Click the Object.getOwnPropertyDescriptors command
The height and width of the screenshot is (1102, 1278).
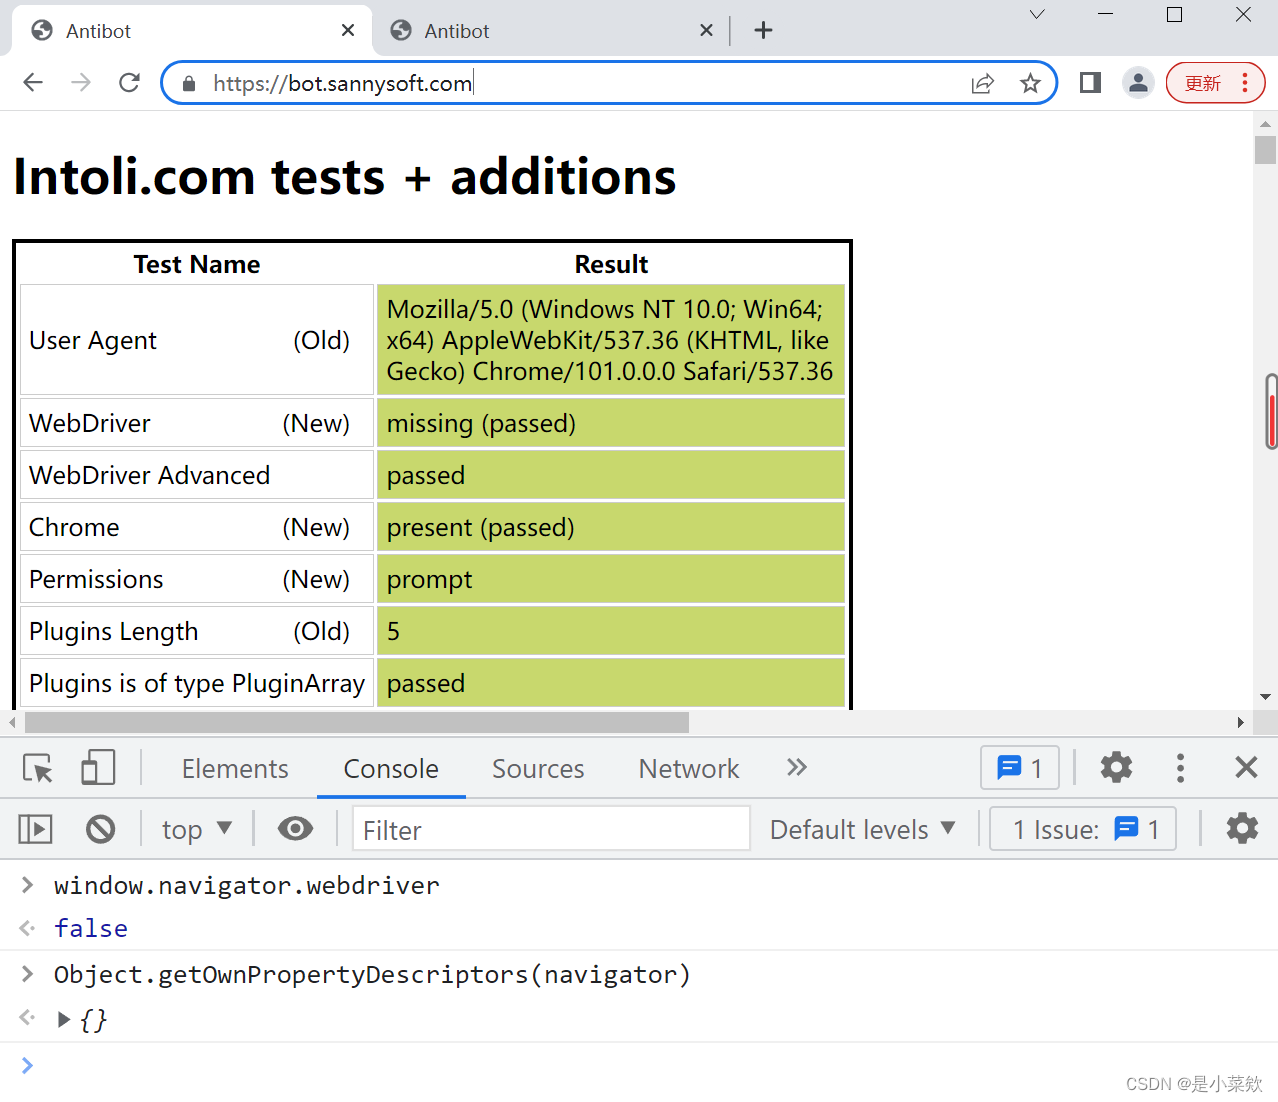[x=372, y=975]
